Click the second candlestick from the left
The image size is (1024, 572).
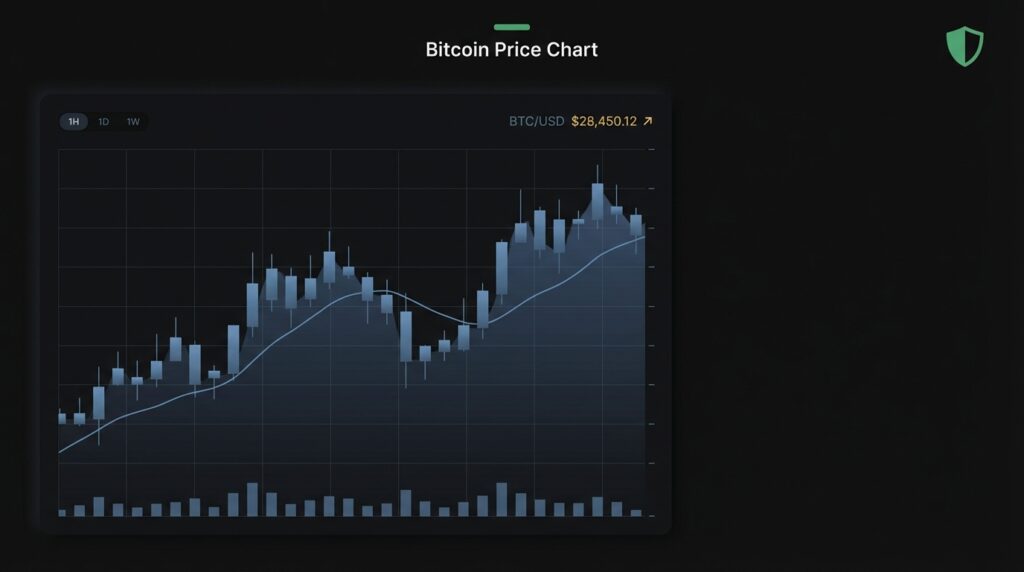(80, 419)
